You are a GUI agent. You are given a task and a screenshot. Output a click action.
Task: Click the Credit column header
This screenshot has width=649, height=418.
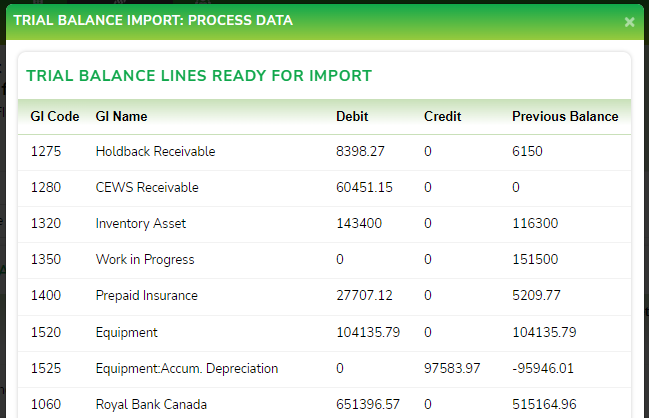click(x=442, y=116)
